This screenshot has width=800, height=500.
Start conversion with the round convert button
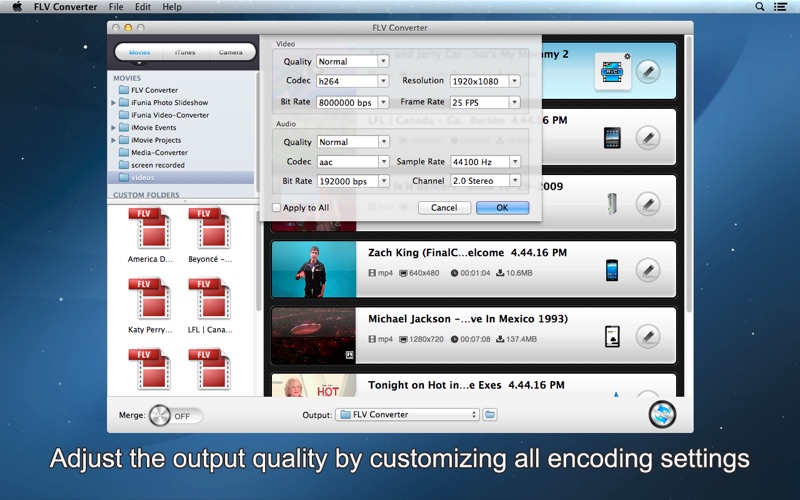pyautogui.click(x=662, y=414)
